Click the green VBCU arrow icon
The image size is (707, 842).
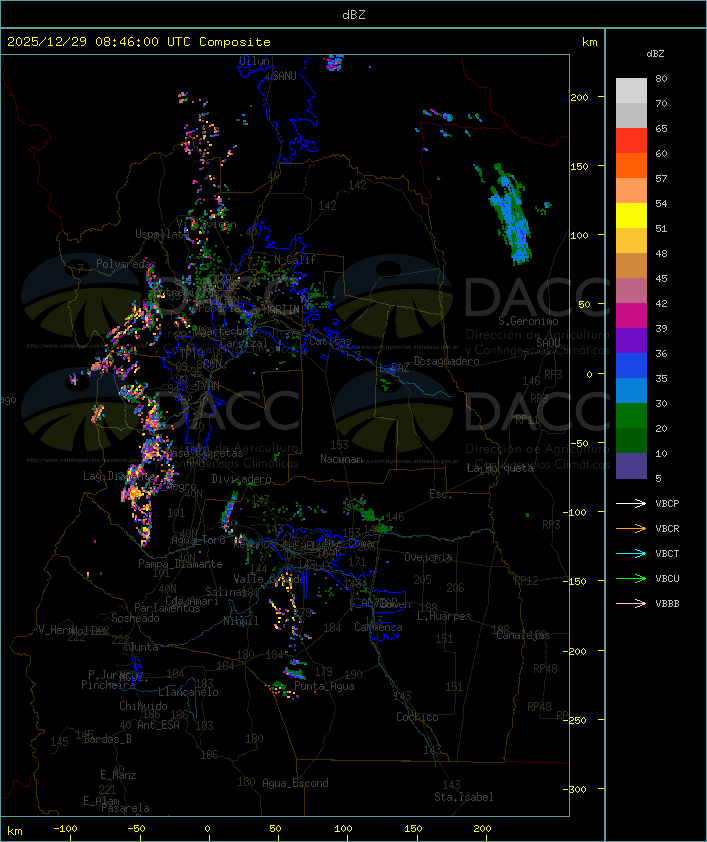click(x=631, y=578)
